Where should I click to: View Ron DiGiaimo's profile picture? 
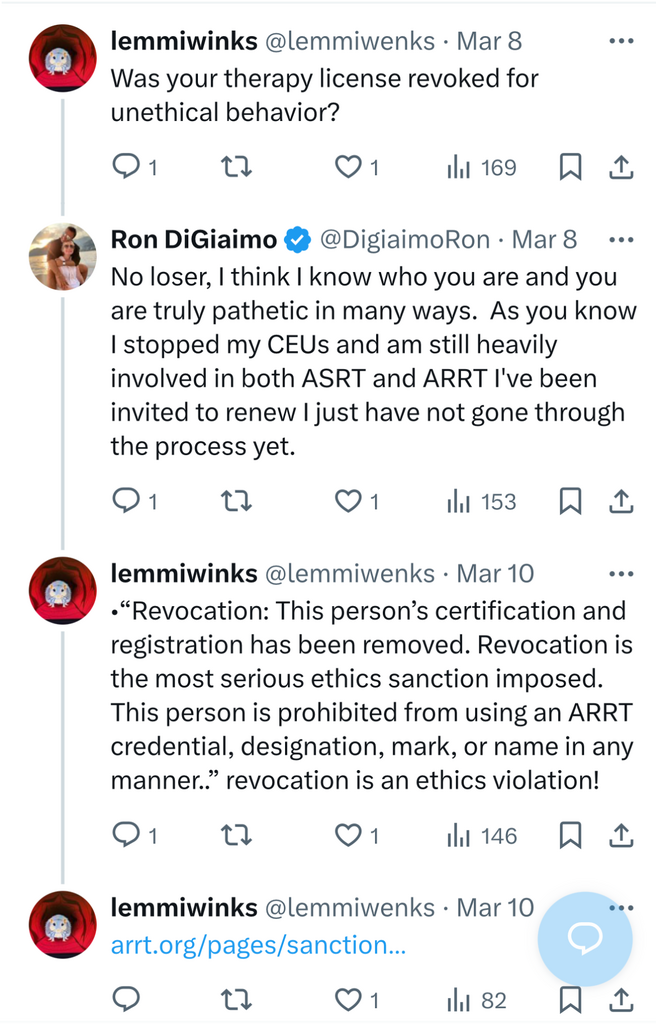(62, 256)
